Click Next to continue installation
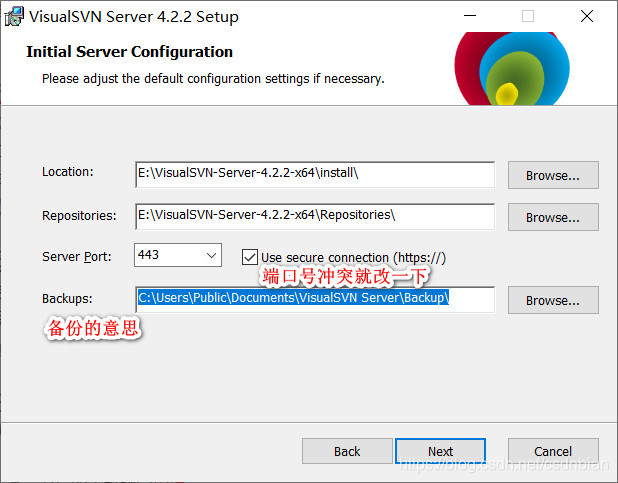The height and width of the screenshot is (483, 618). point(441,451)
